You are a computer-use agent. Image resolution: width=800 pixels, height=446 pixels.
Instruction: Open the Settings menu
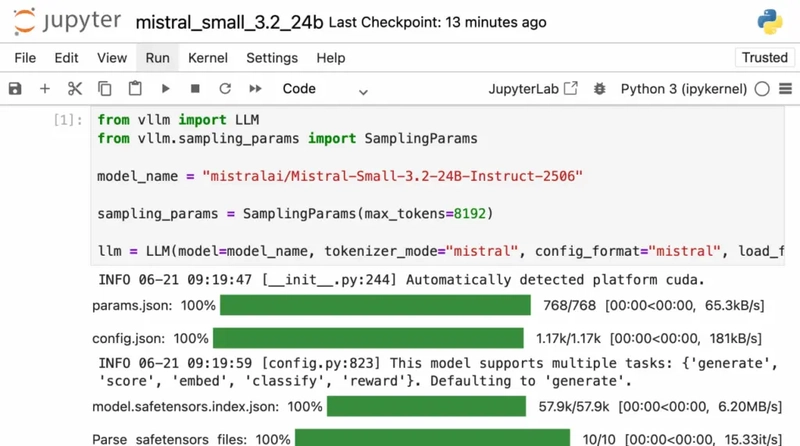(272, 58)
